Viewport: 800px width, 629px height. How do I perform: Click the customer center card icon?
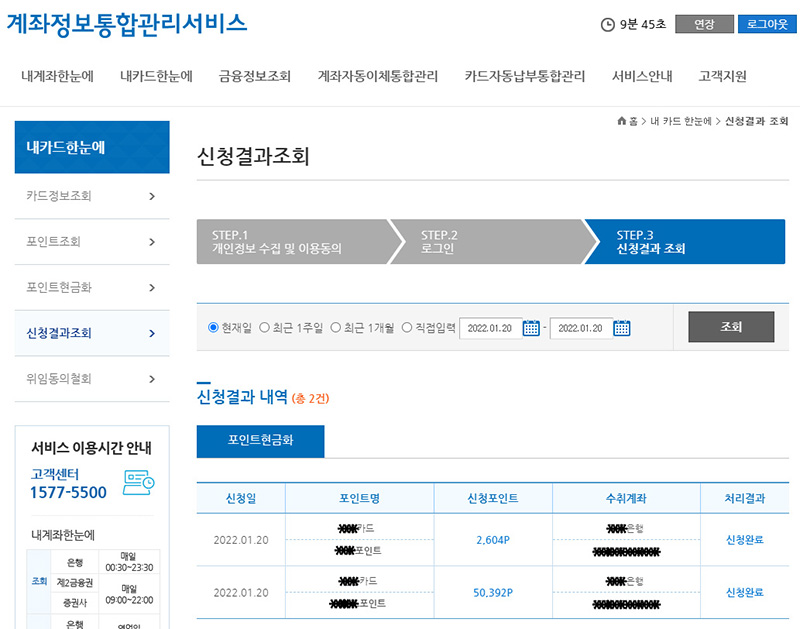[x=138, y=483]
